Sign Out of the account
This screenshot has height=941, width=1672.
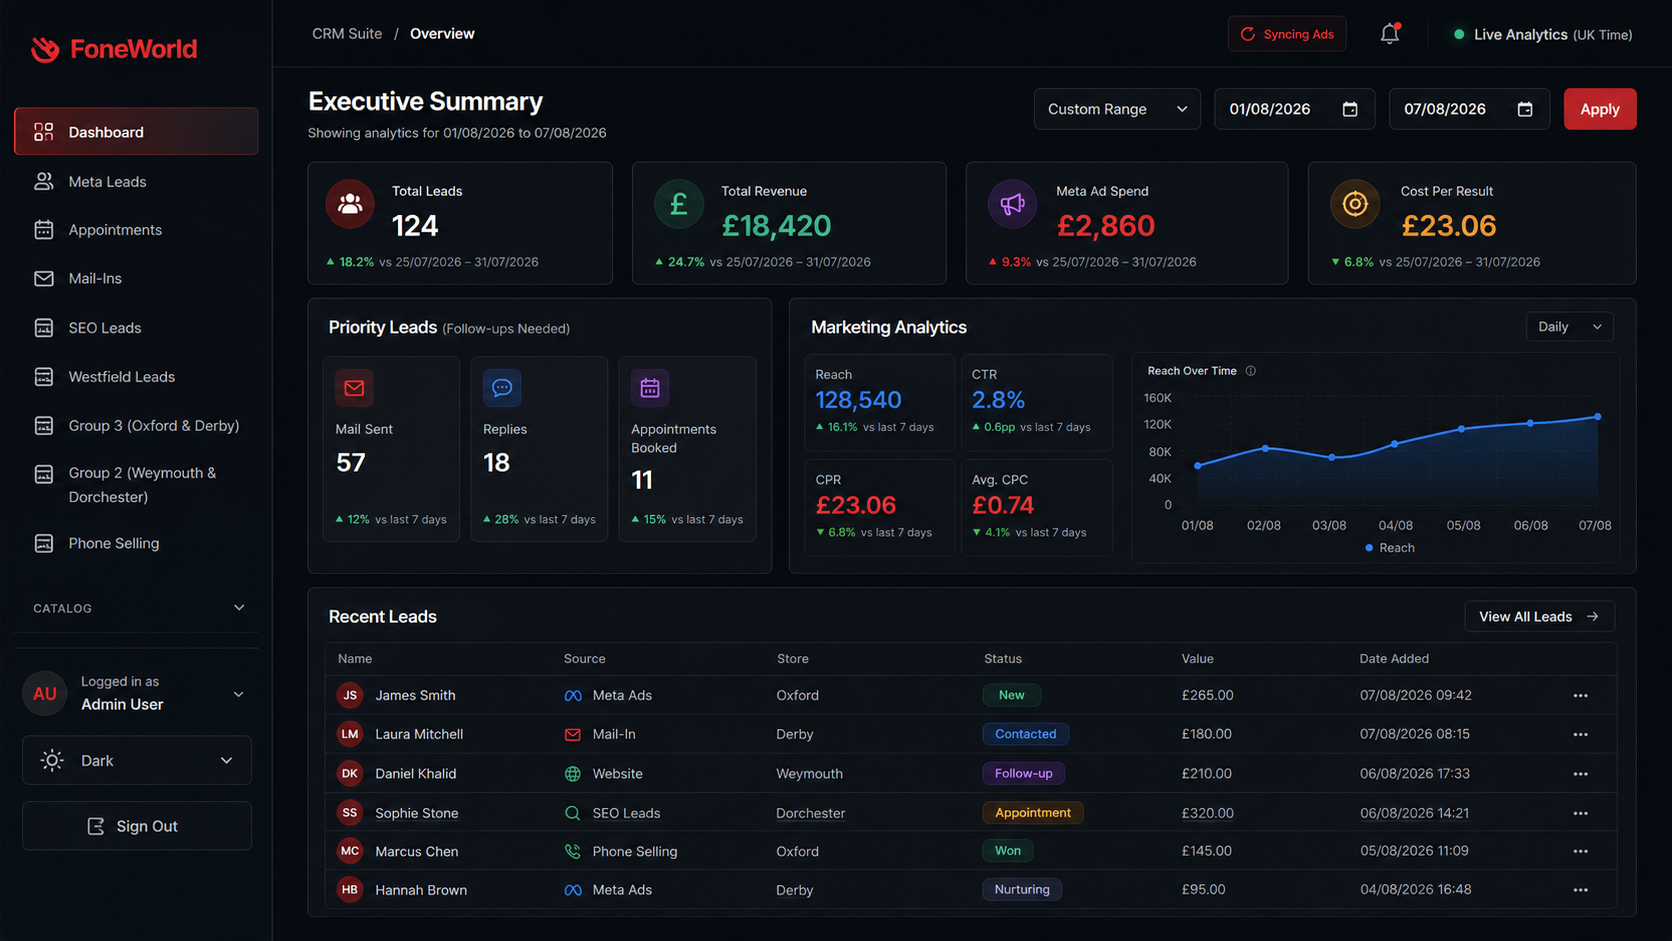click(137, 826)
